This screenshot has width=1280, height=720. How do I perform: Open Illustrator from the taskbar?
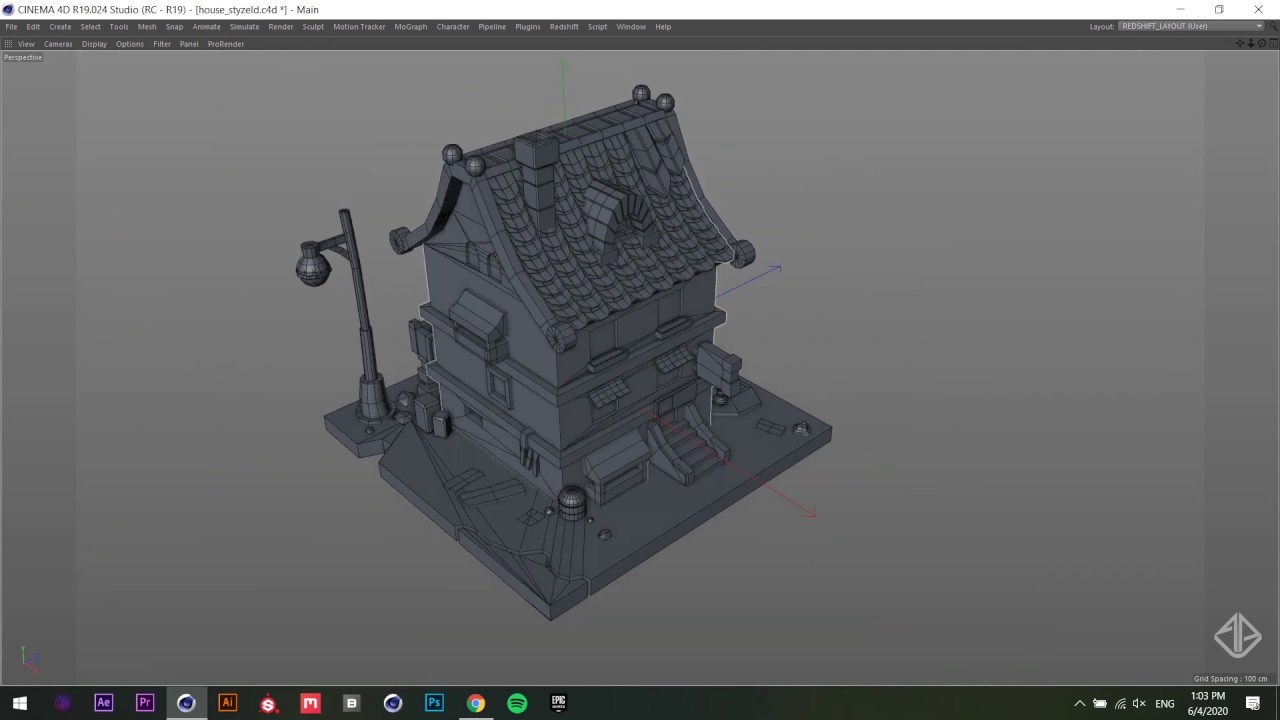click(228, 703)
